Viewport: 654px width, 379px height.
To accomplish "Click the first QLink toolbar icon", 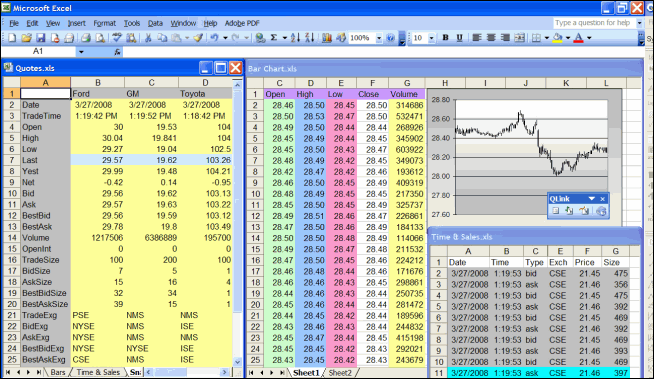I will pos(556,211).
